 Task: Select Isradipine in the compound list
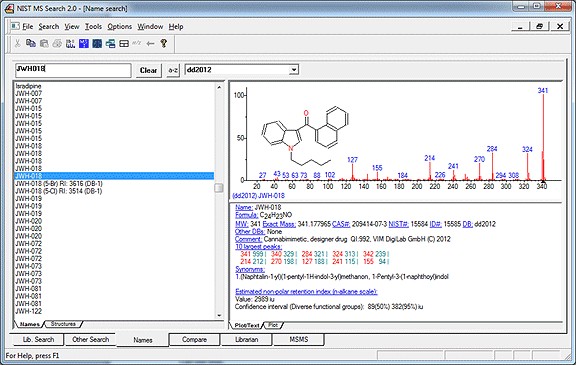coord(28,86)
